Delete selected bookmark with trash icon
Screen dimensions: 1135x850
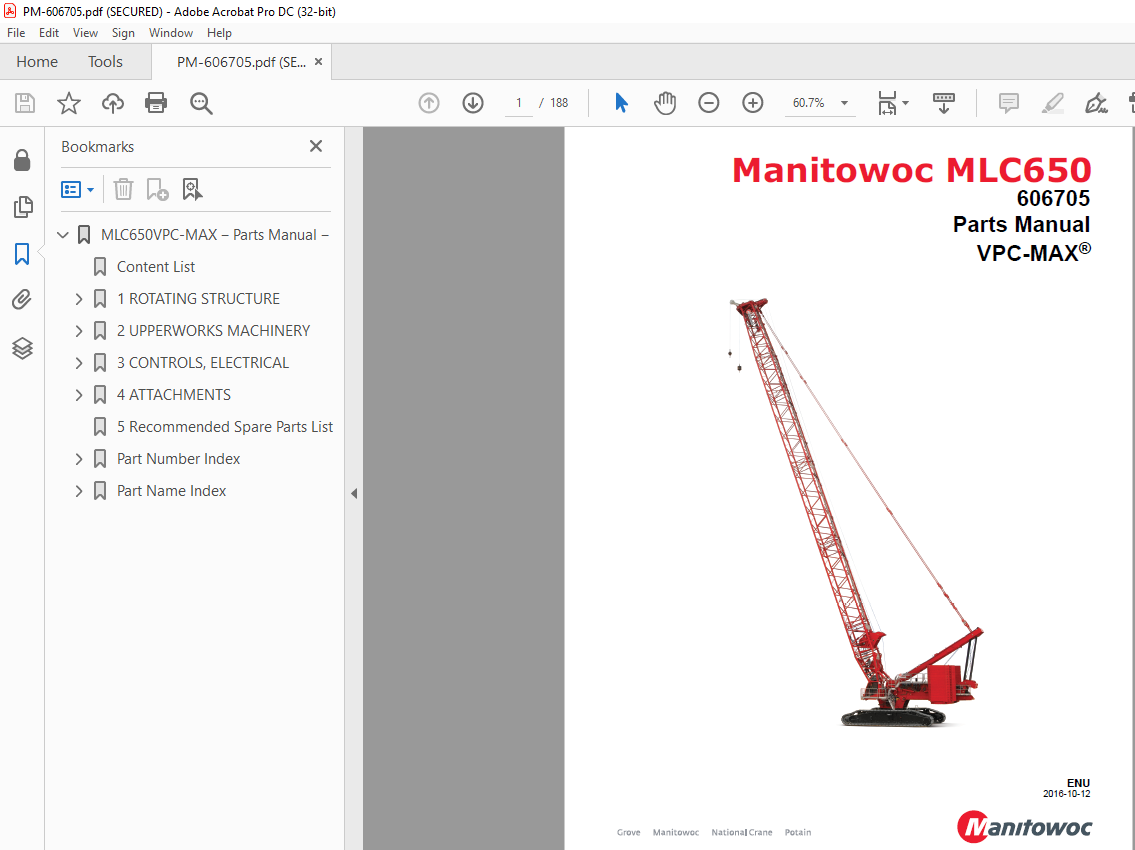[123, 190]
